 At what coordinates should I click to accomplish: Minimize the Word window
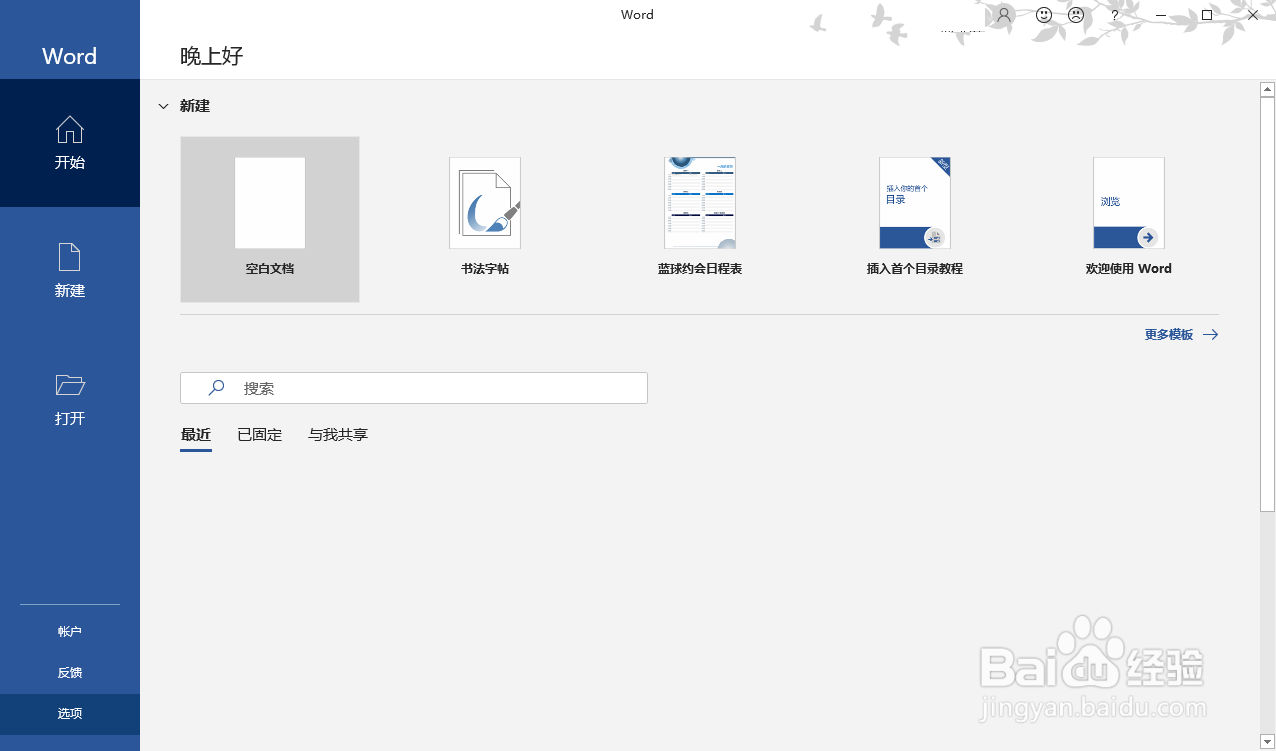point(1161,15)
